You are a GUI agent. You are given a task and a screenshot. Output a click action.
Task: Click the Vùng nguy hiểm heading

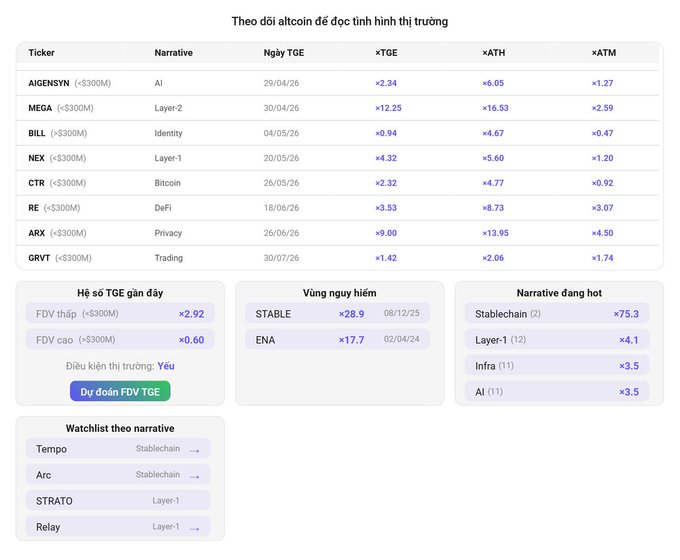[340, 293]
